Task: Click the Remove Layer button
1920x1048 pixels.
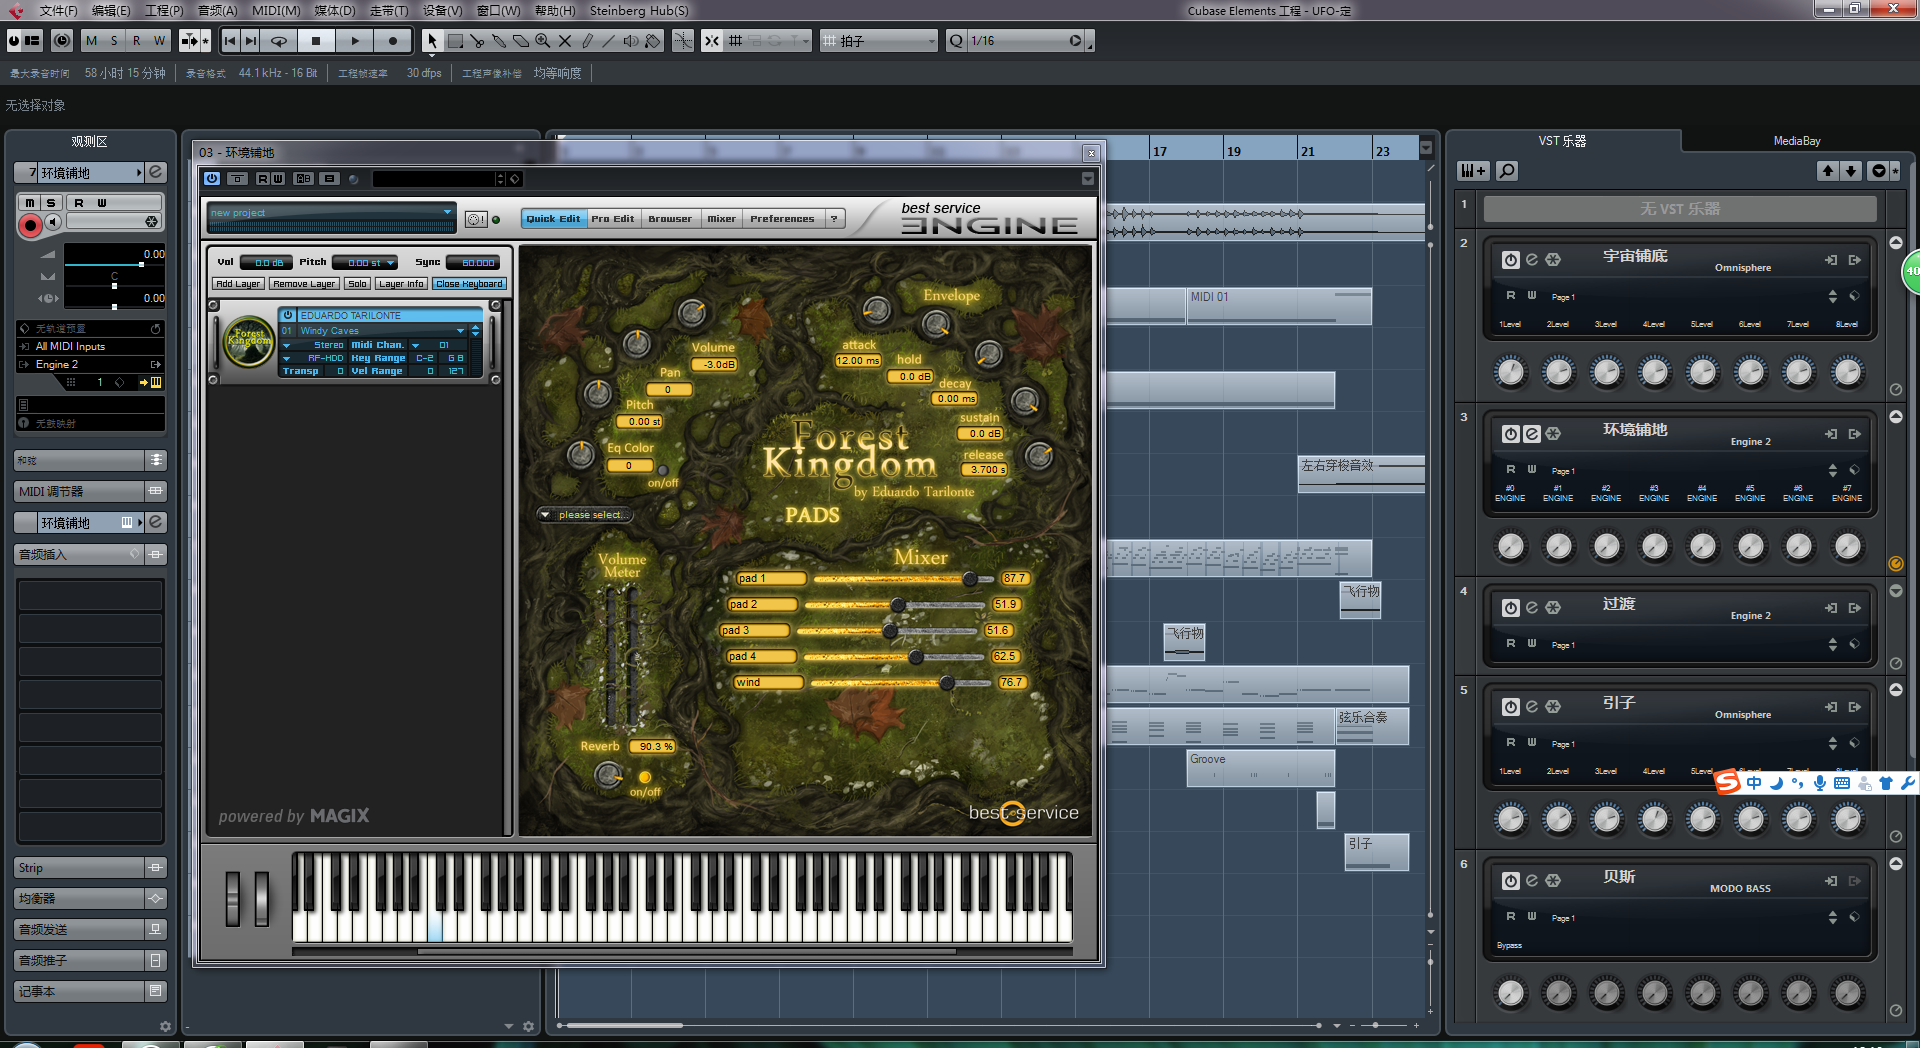Action: pyautogui.click(x=304, y=284)
